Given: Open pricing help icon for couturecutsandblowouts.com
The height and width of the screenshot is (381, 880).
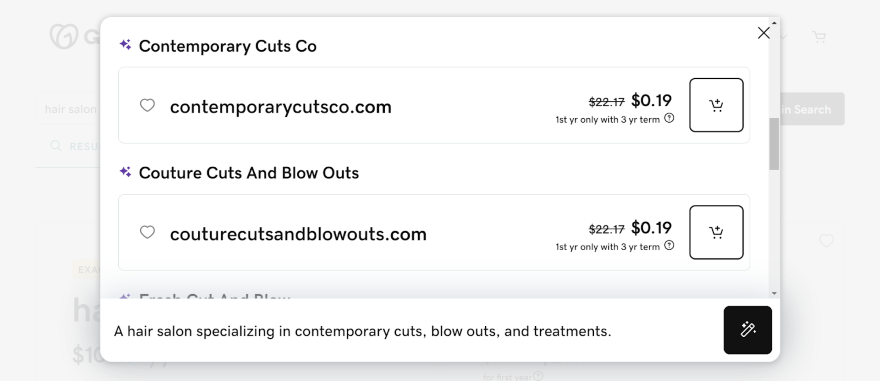Looking at the screenshot, I should pos(669,245).
